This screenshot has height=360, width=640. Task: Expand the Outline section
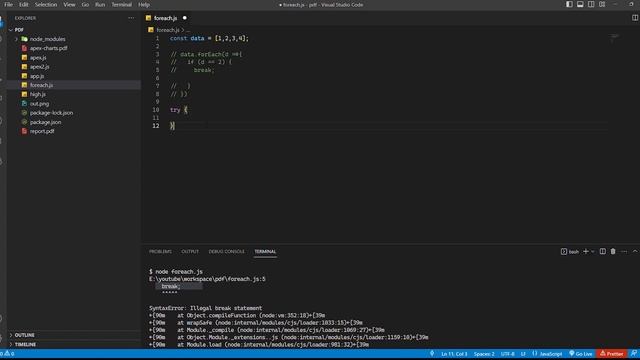click(x=24, y=335)
